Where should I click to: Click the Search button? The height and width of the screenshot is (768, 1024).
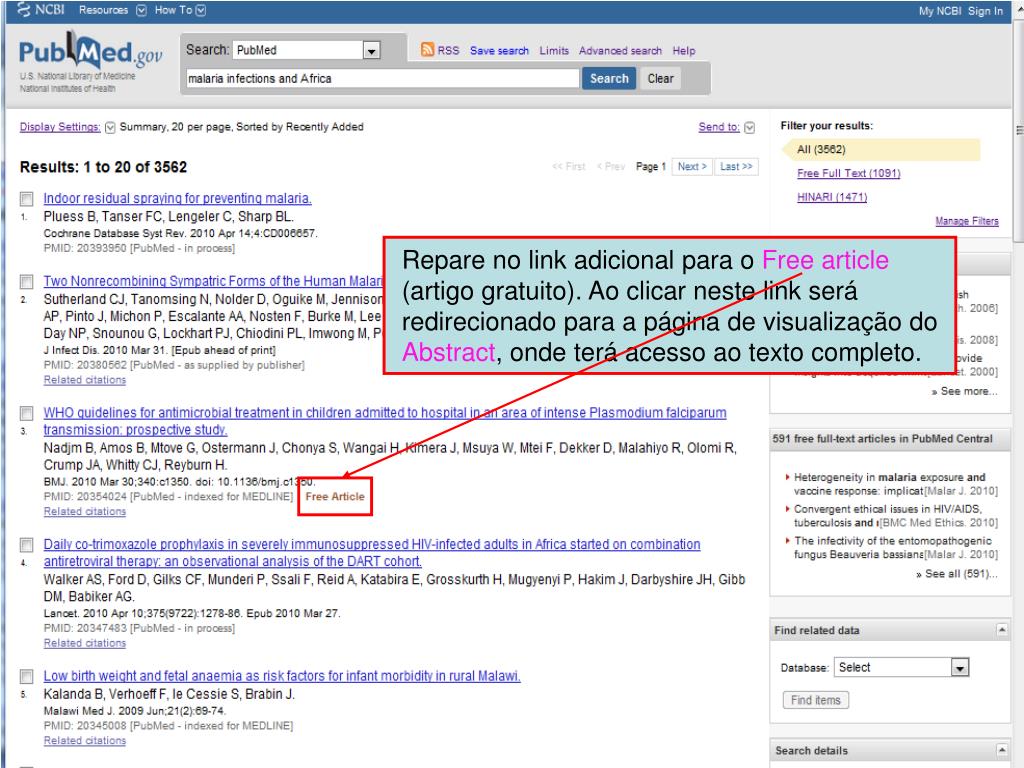pyautogui.click(x=609, y=78)
